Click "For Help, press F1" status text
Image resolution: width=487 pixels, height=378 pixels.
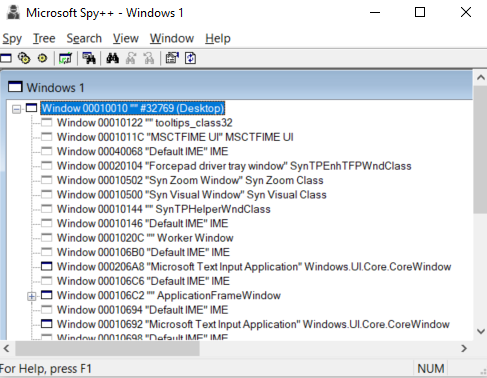click(46, 369)
